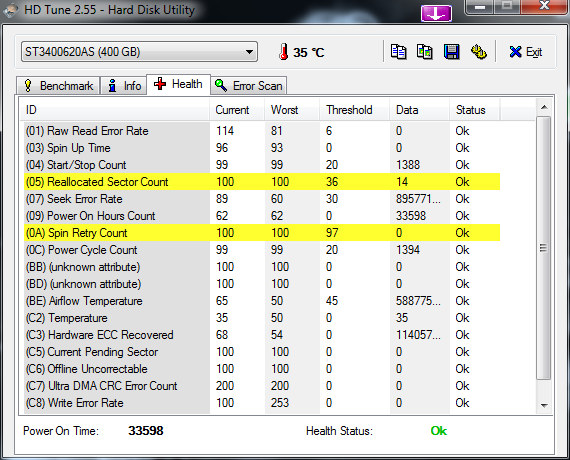Viewport: 570px width, 460px height.
Task: Select the (BD) unknown attribute row
Action: 262,284
